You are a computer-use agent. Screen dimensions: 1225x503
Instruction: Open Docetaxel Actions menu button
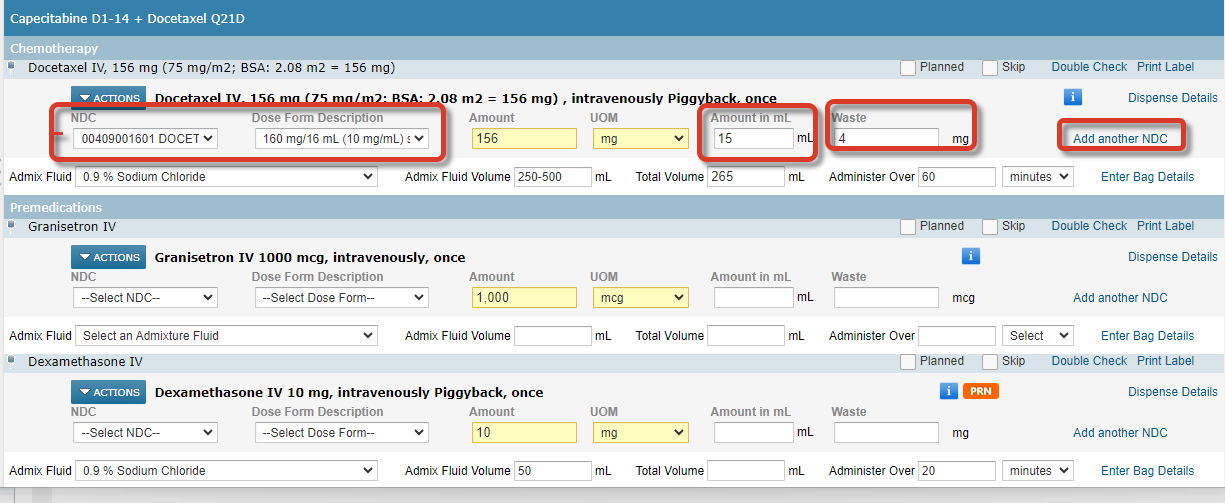(x=108, y=98)
